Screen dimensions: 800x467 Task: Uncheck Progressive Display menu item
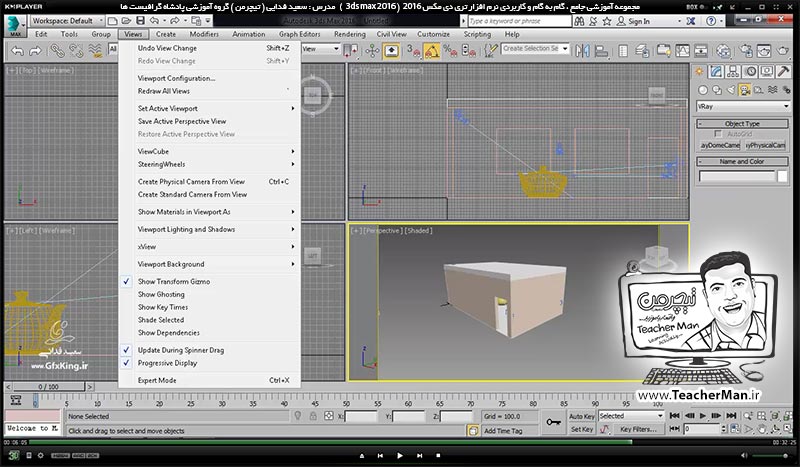pyautogui.click(x=209, y=363)
